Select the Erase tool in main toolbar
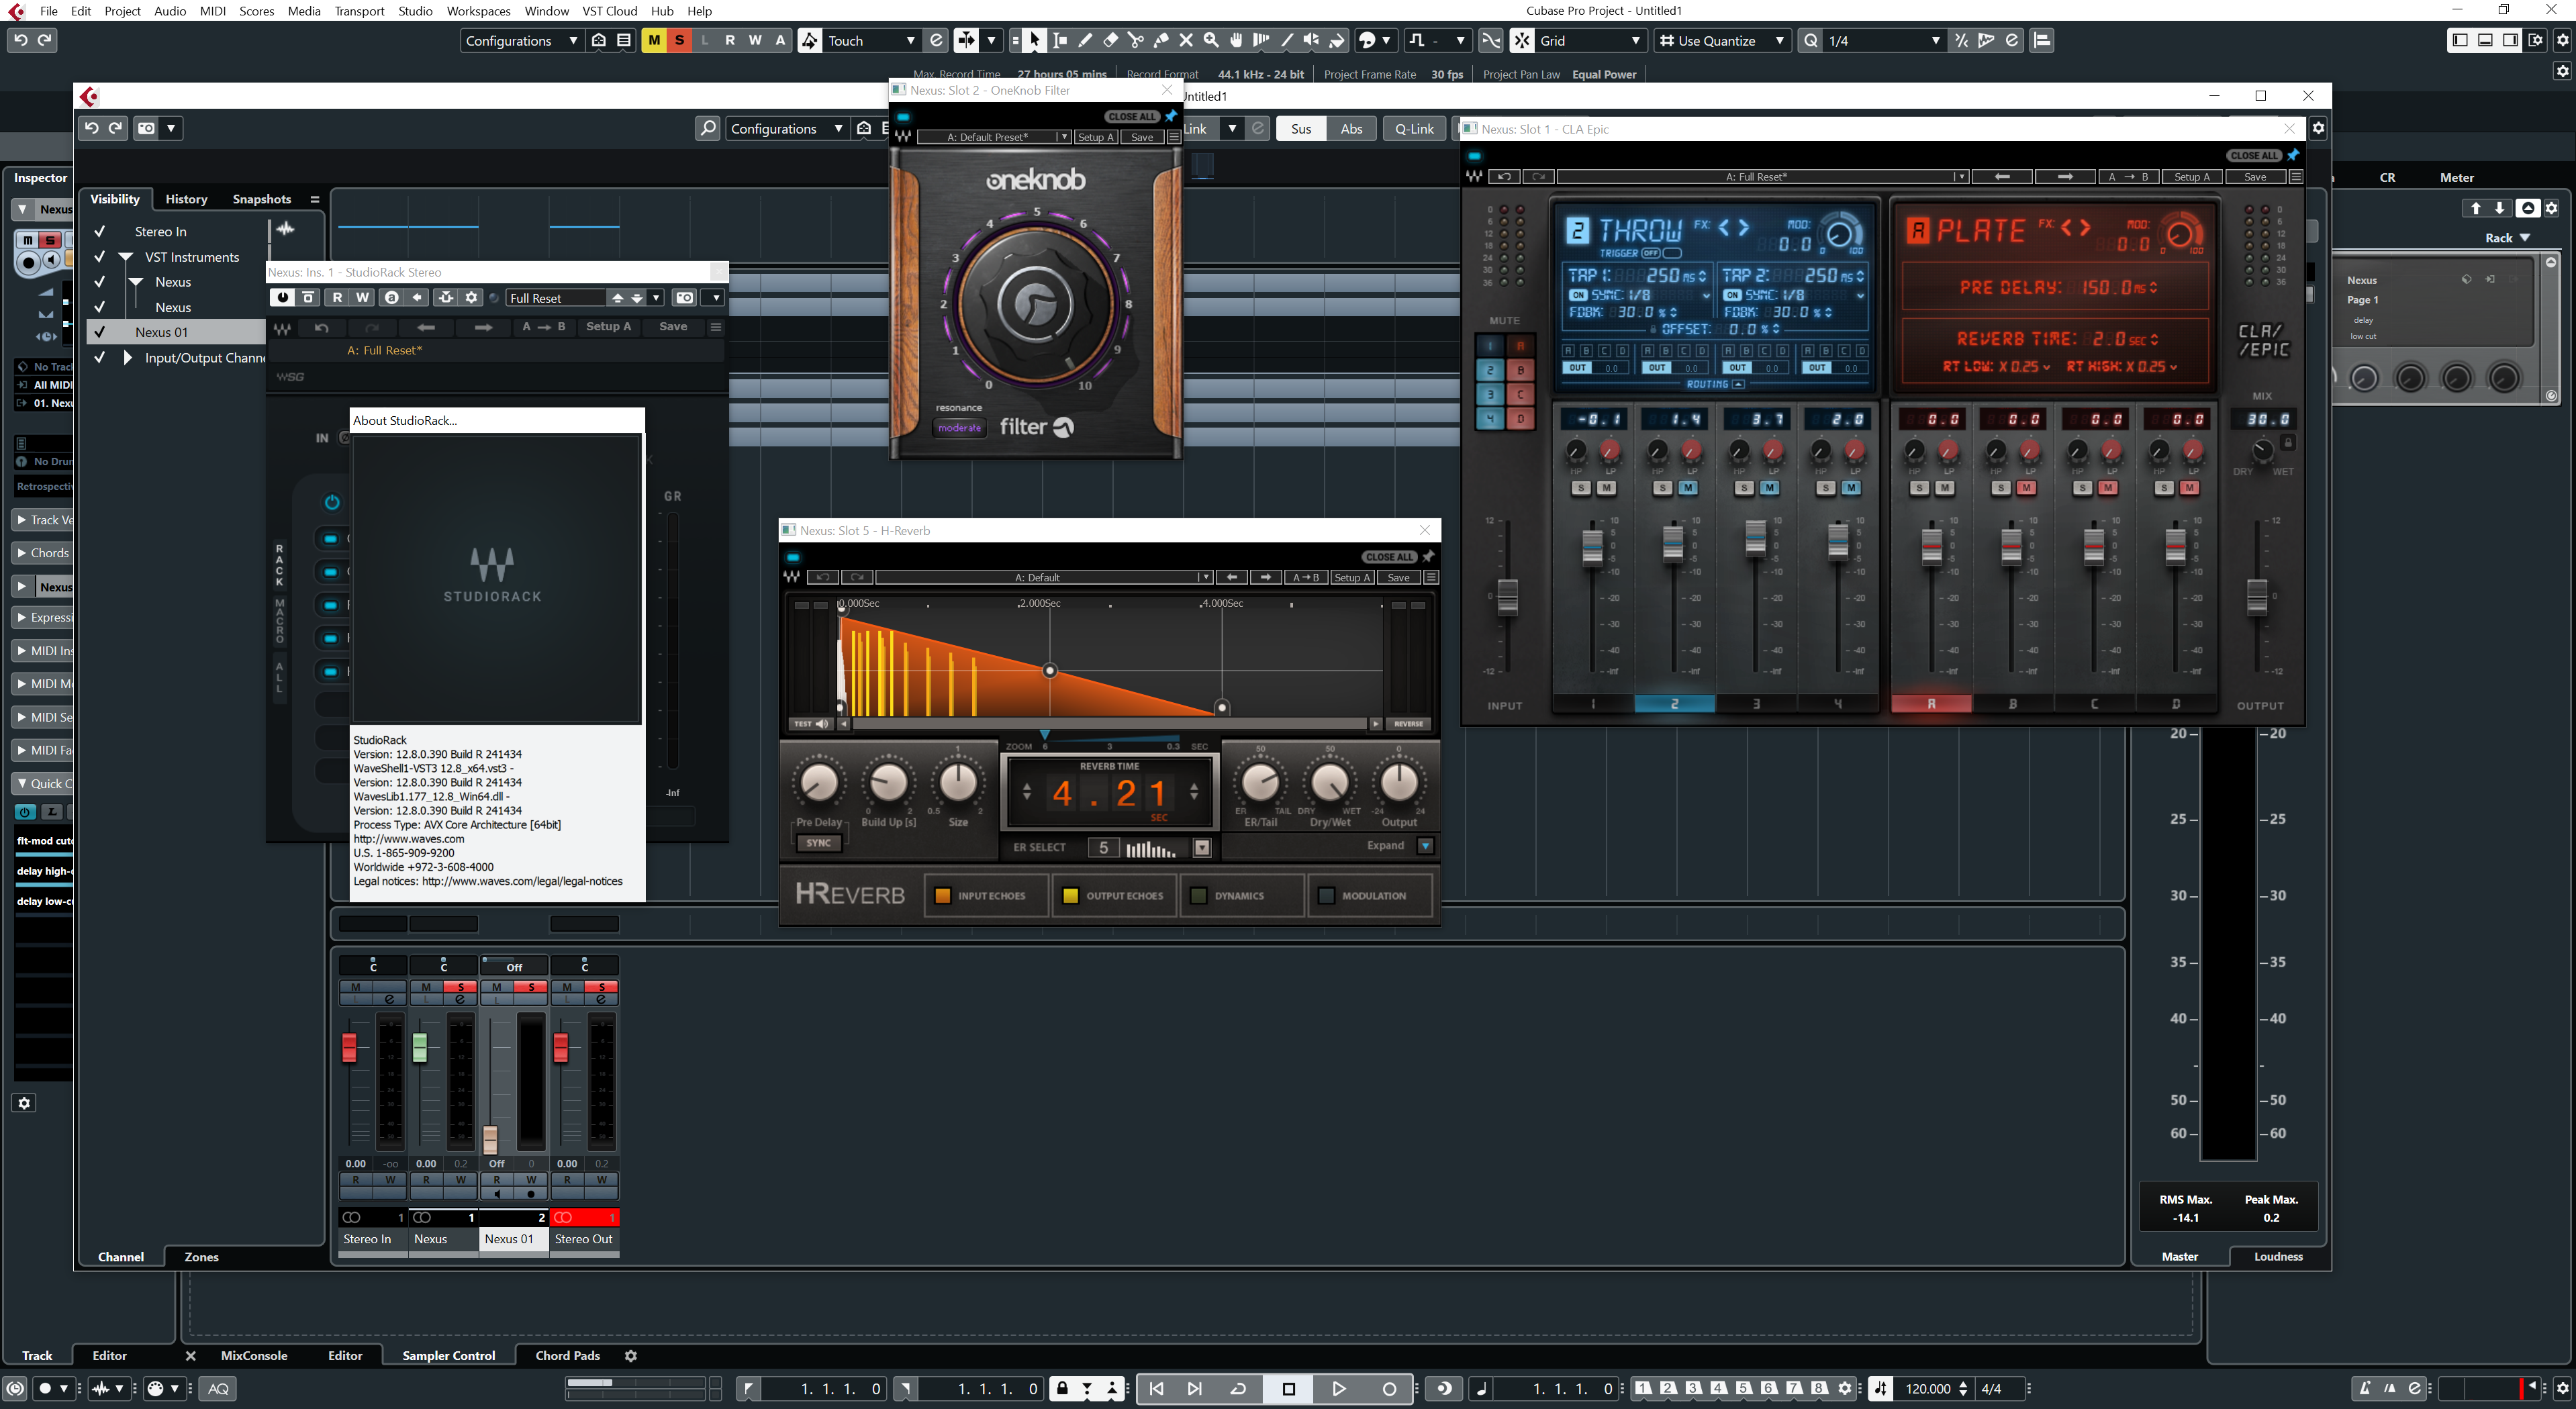Image resolution: width=2576 pixels, height=1409 pixels. pos(1110,40)
